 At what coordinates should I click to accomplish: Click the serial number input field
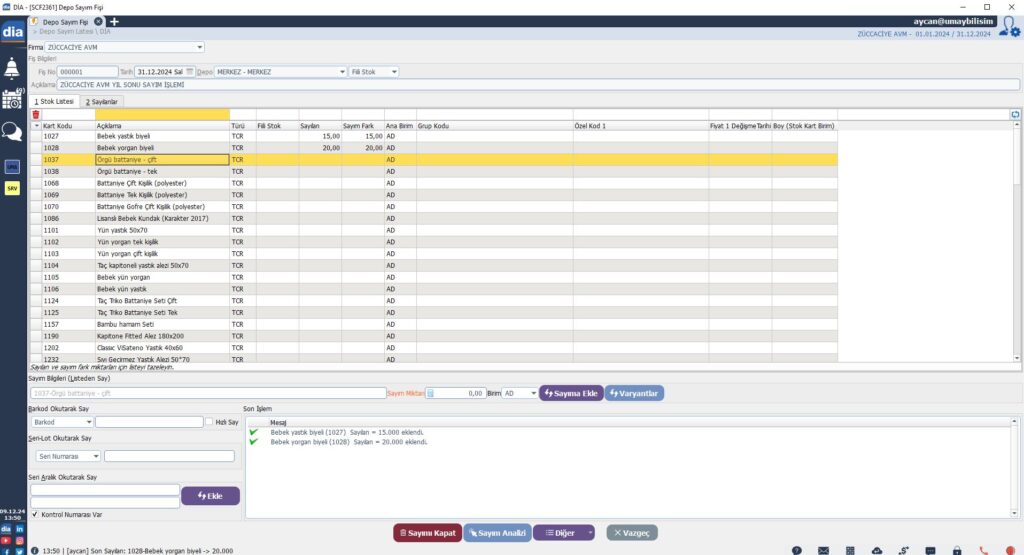[x=169, y=456]
